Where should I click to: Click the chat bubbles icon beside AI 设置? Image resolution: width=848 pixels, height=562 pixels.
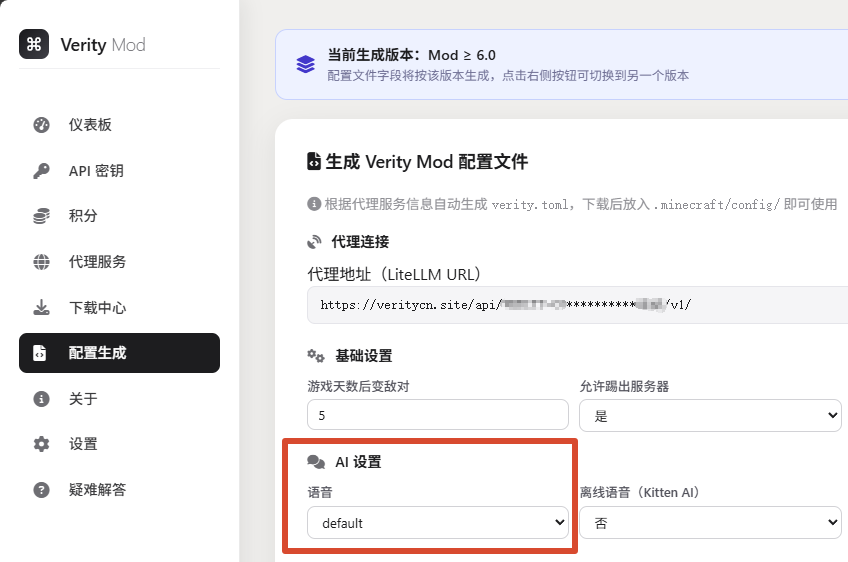coord(316,462)
